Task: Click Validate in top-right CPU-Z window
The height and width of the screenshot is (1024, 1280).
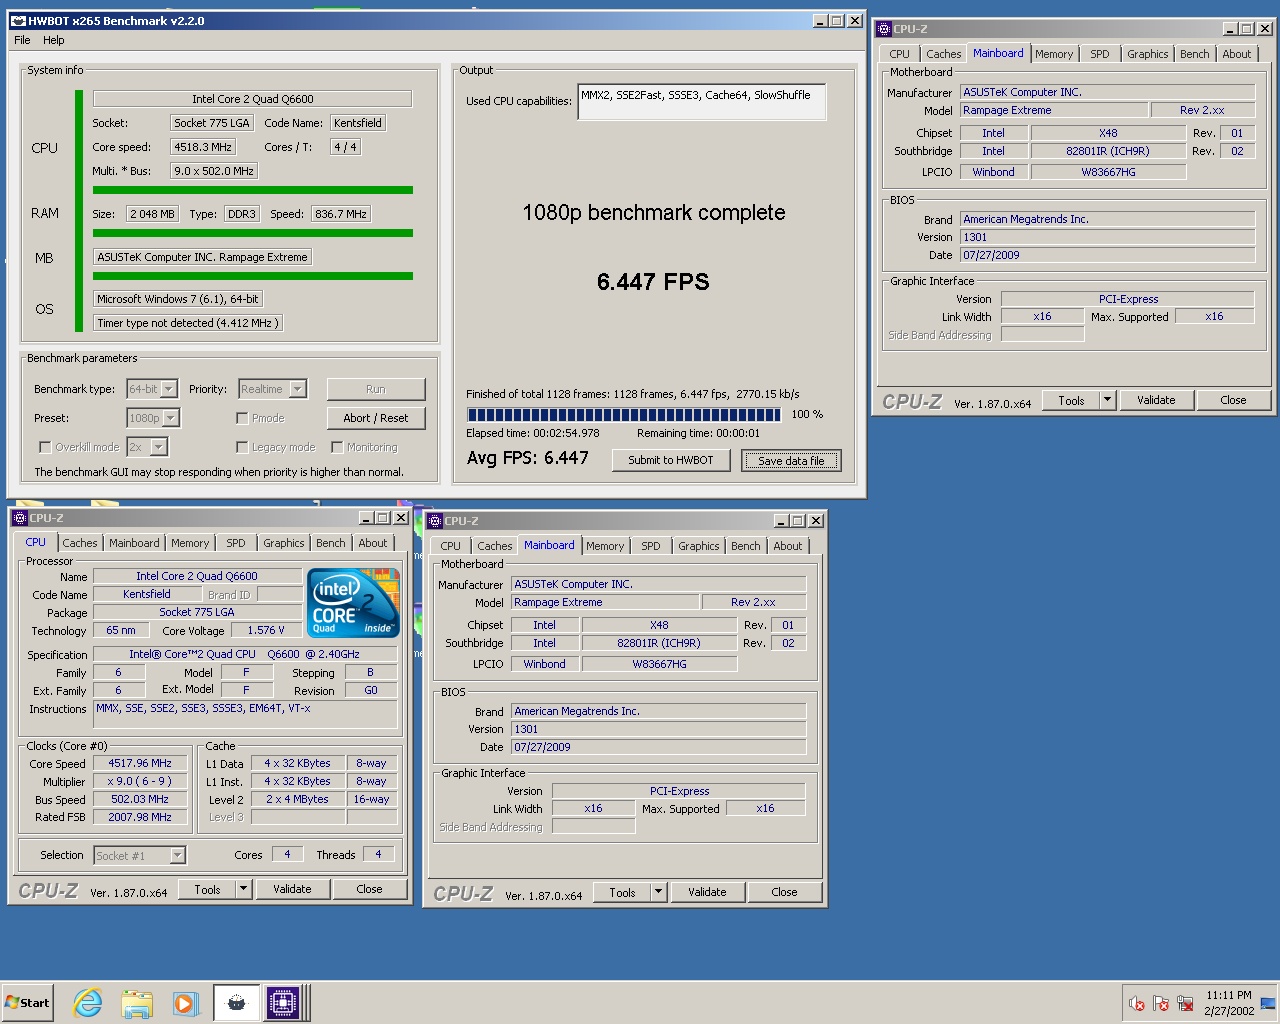Action: (x=1156, y=400)
